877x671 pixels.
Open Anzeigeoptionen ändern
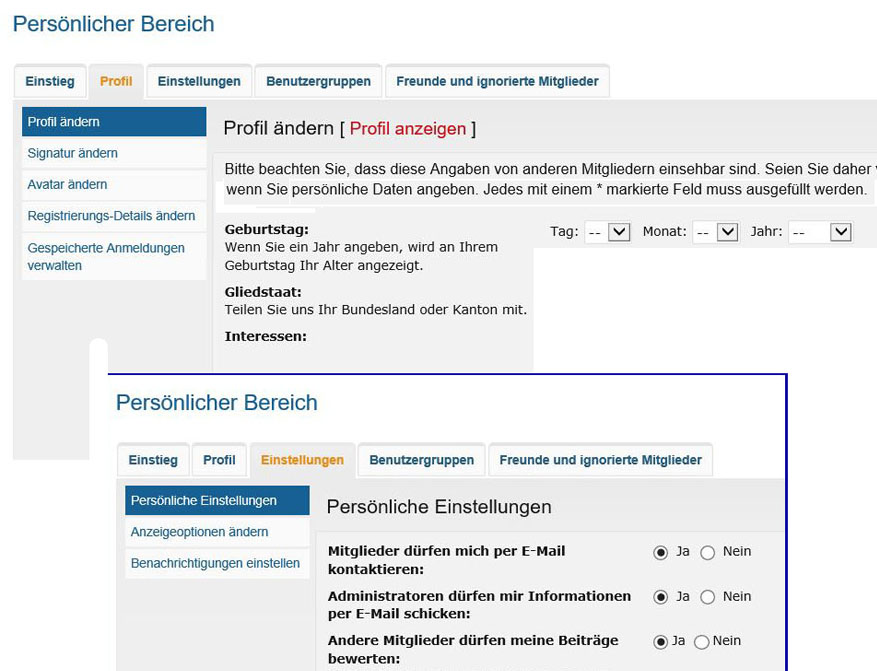point(200,532)
